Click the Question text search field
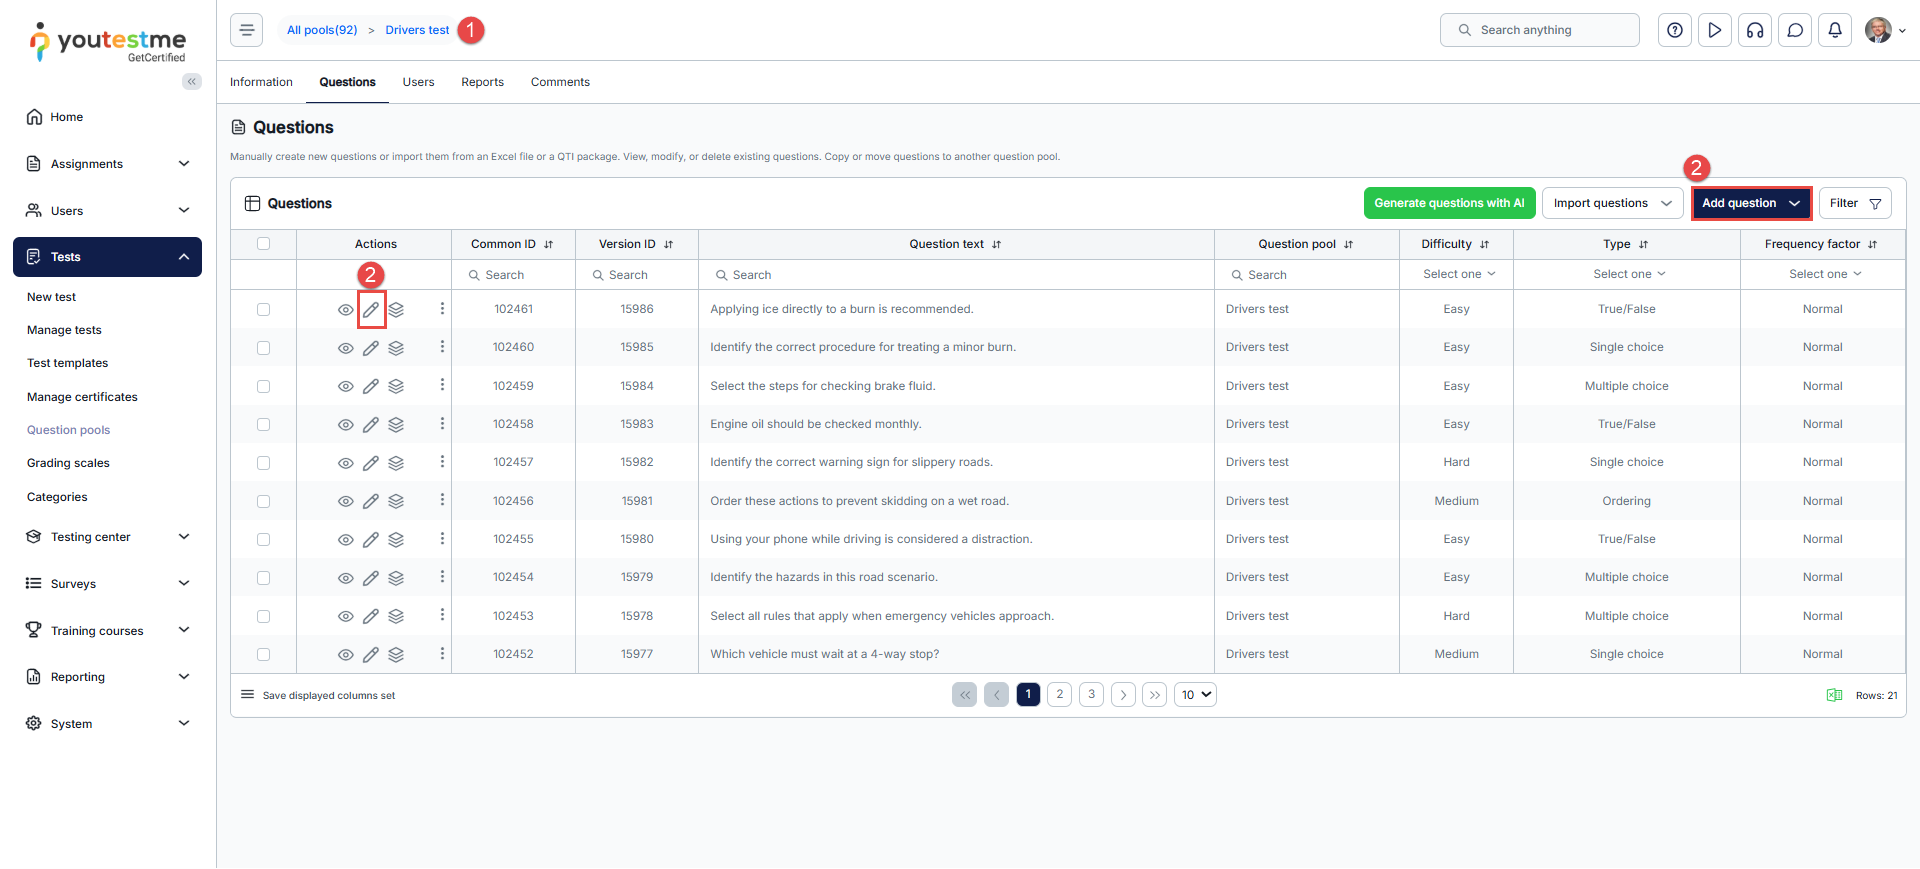The width and height of the screenshot is (1920, 869). pos(955,275)
